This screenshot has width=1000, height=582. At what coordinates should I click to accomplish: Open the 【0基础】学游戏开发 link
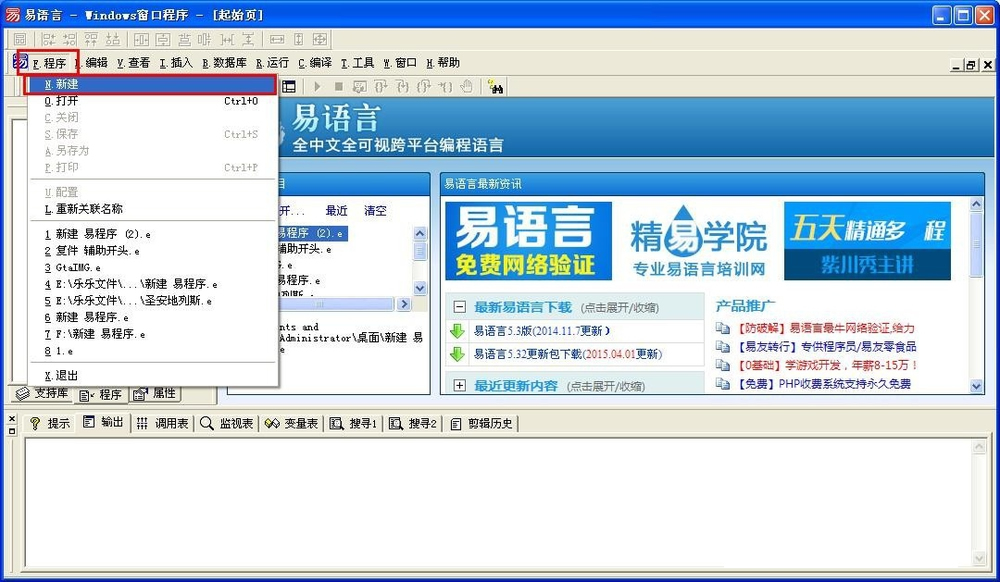coord(827,365)
